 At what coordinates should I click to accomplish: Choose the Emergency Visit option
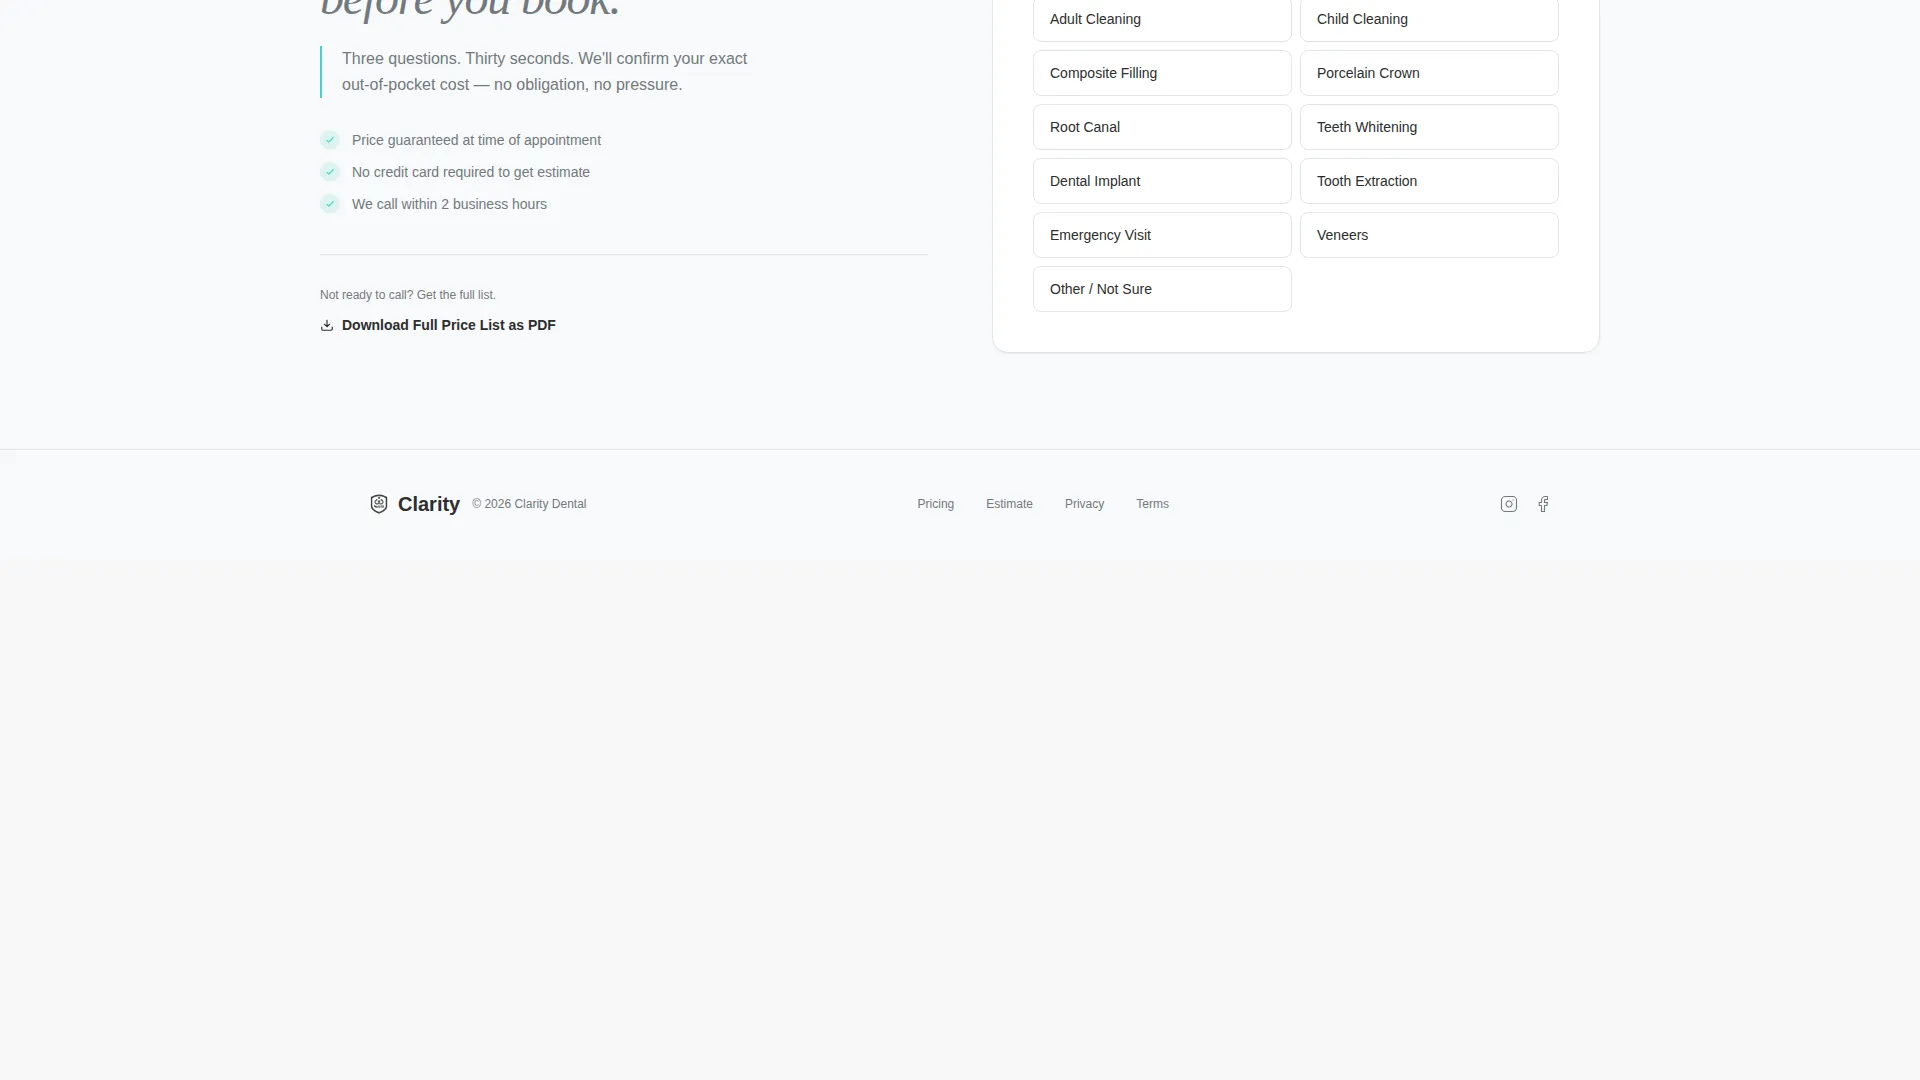point(1162,235)
